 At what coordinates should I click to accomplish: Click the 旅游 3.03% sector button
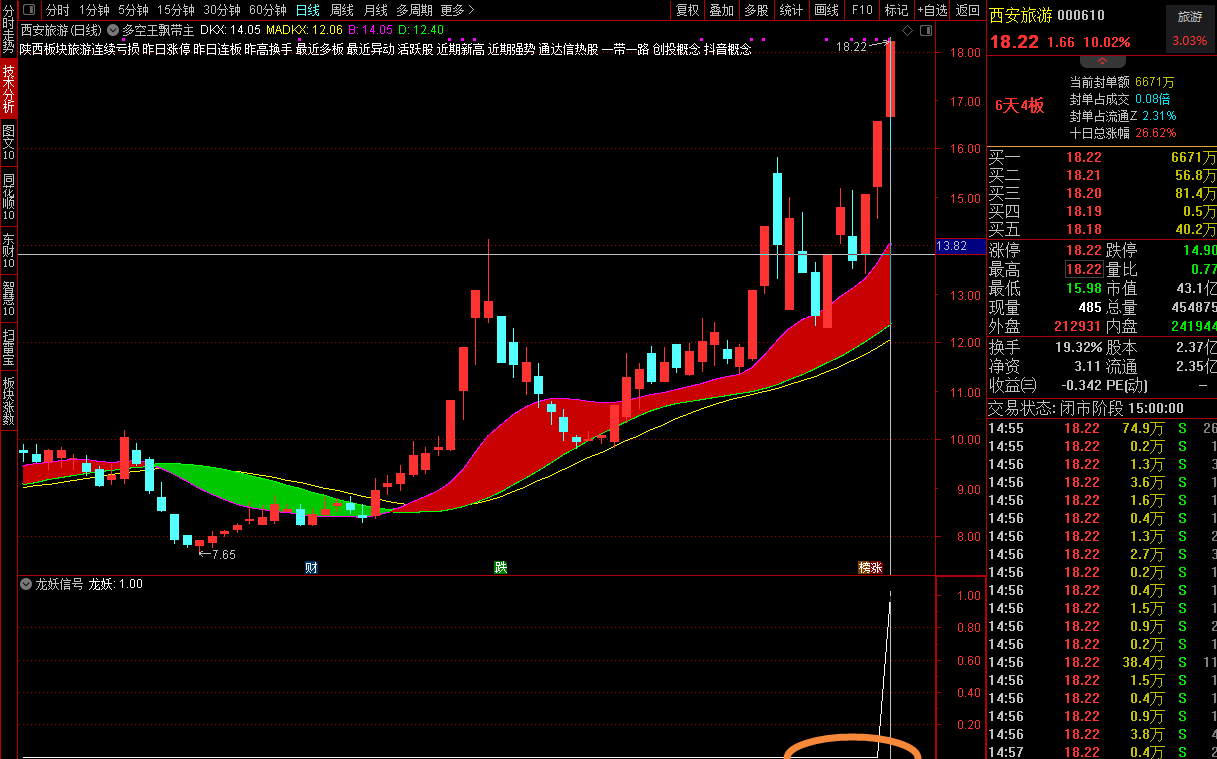(x=1190, y=29)
